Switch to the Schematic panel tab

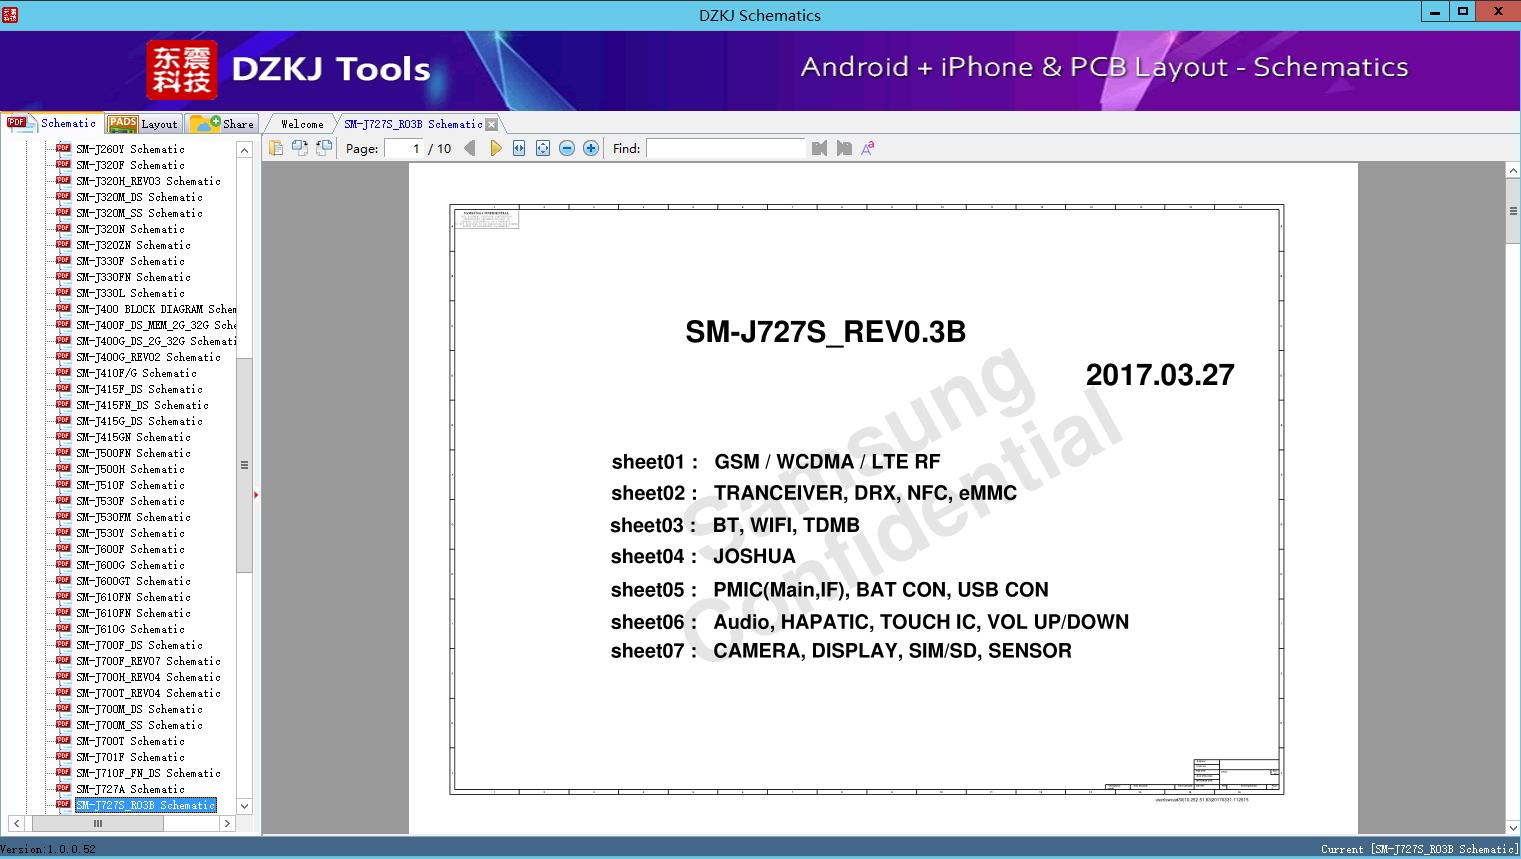point(52,123)
